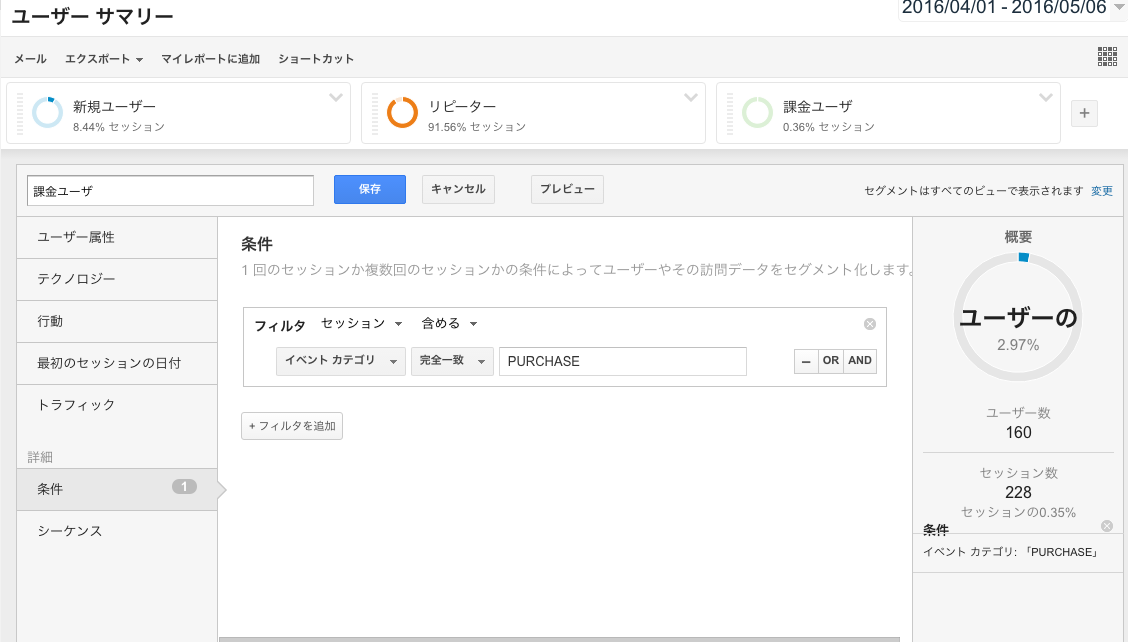The height and width of the screenshot is (642, 1128).
Task: Remove the filter using the X icon
Action: coord(869,324)
